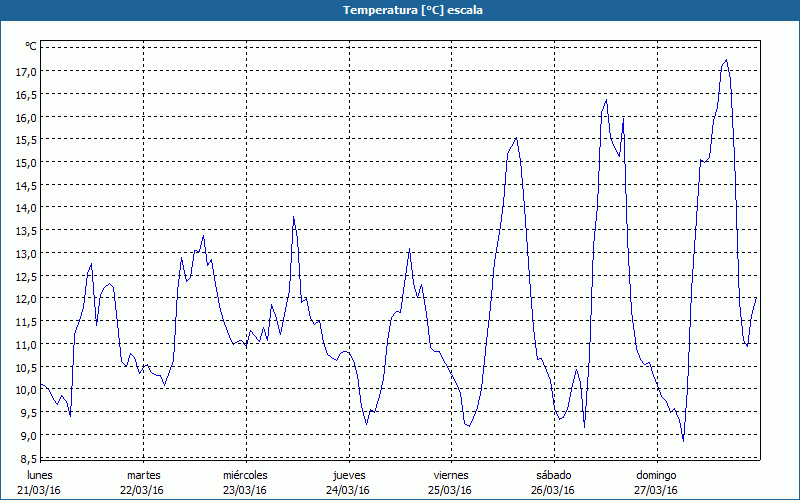
Task: Click the 13,0 axis value
Action: (27, 254)
